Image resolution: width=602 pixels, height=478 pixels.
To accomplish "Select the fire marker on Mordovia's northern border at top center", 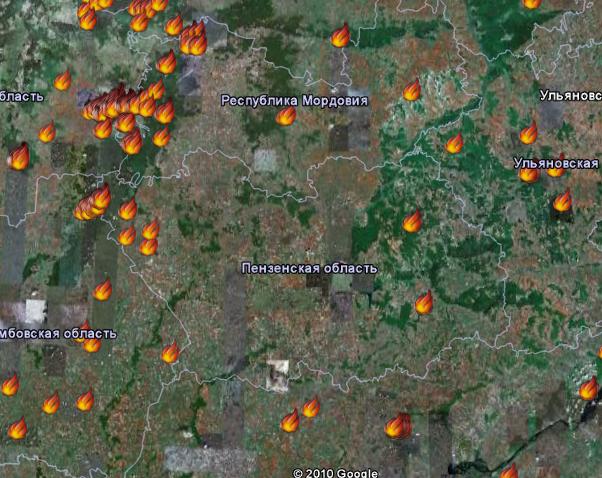I will coord(341,35).
